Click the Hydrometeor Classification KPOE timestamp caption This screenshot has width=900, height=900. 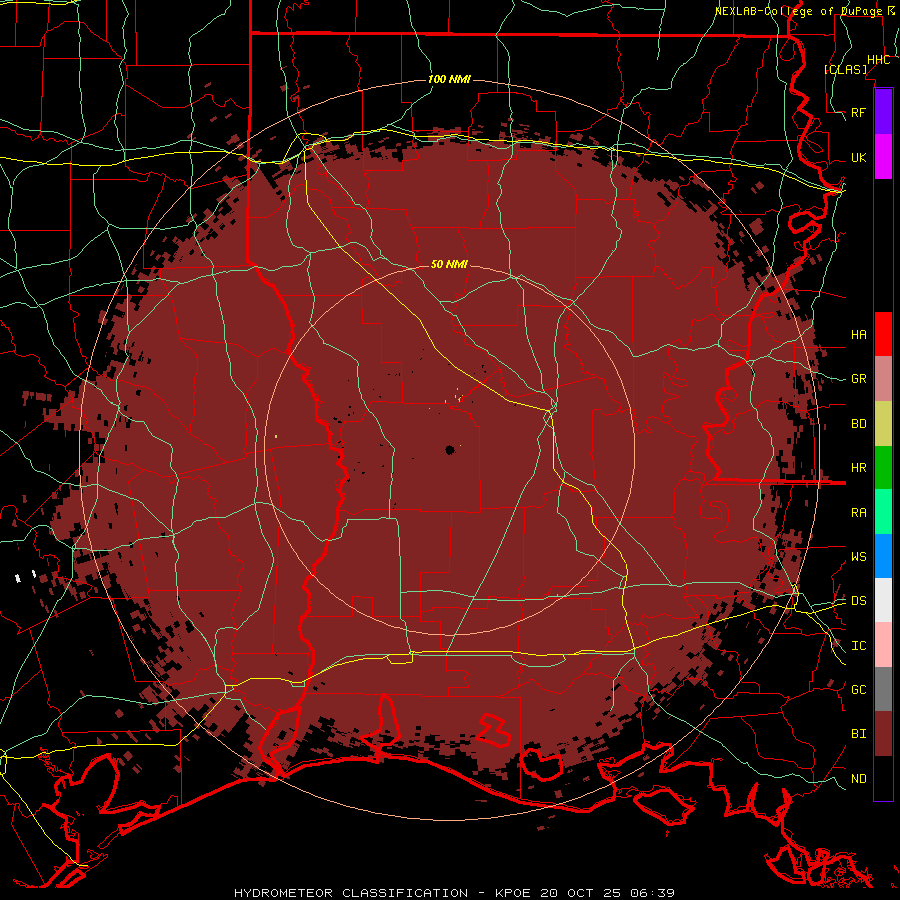(454, 893)
